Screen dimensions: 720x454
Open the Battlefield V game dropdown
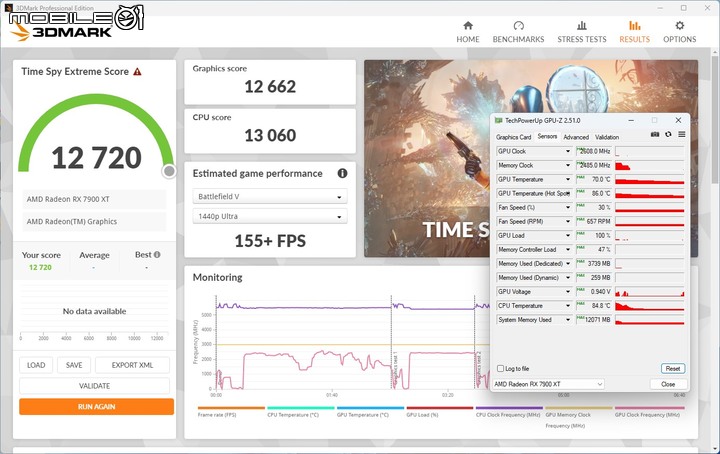[270, 196]
